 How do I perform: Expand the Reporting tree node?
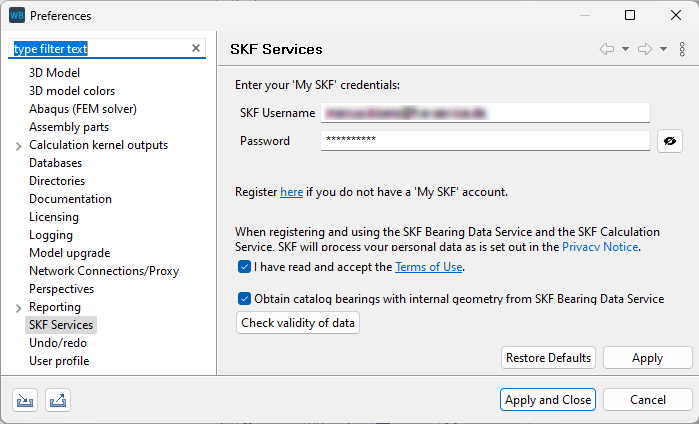(18, 308)
